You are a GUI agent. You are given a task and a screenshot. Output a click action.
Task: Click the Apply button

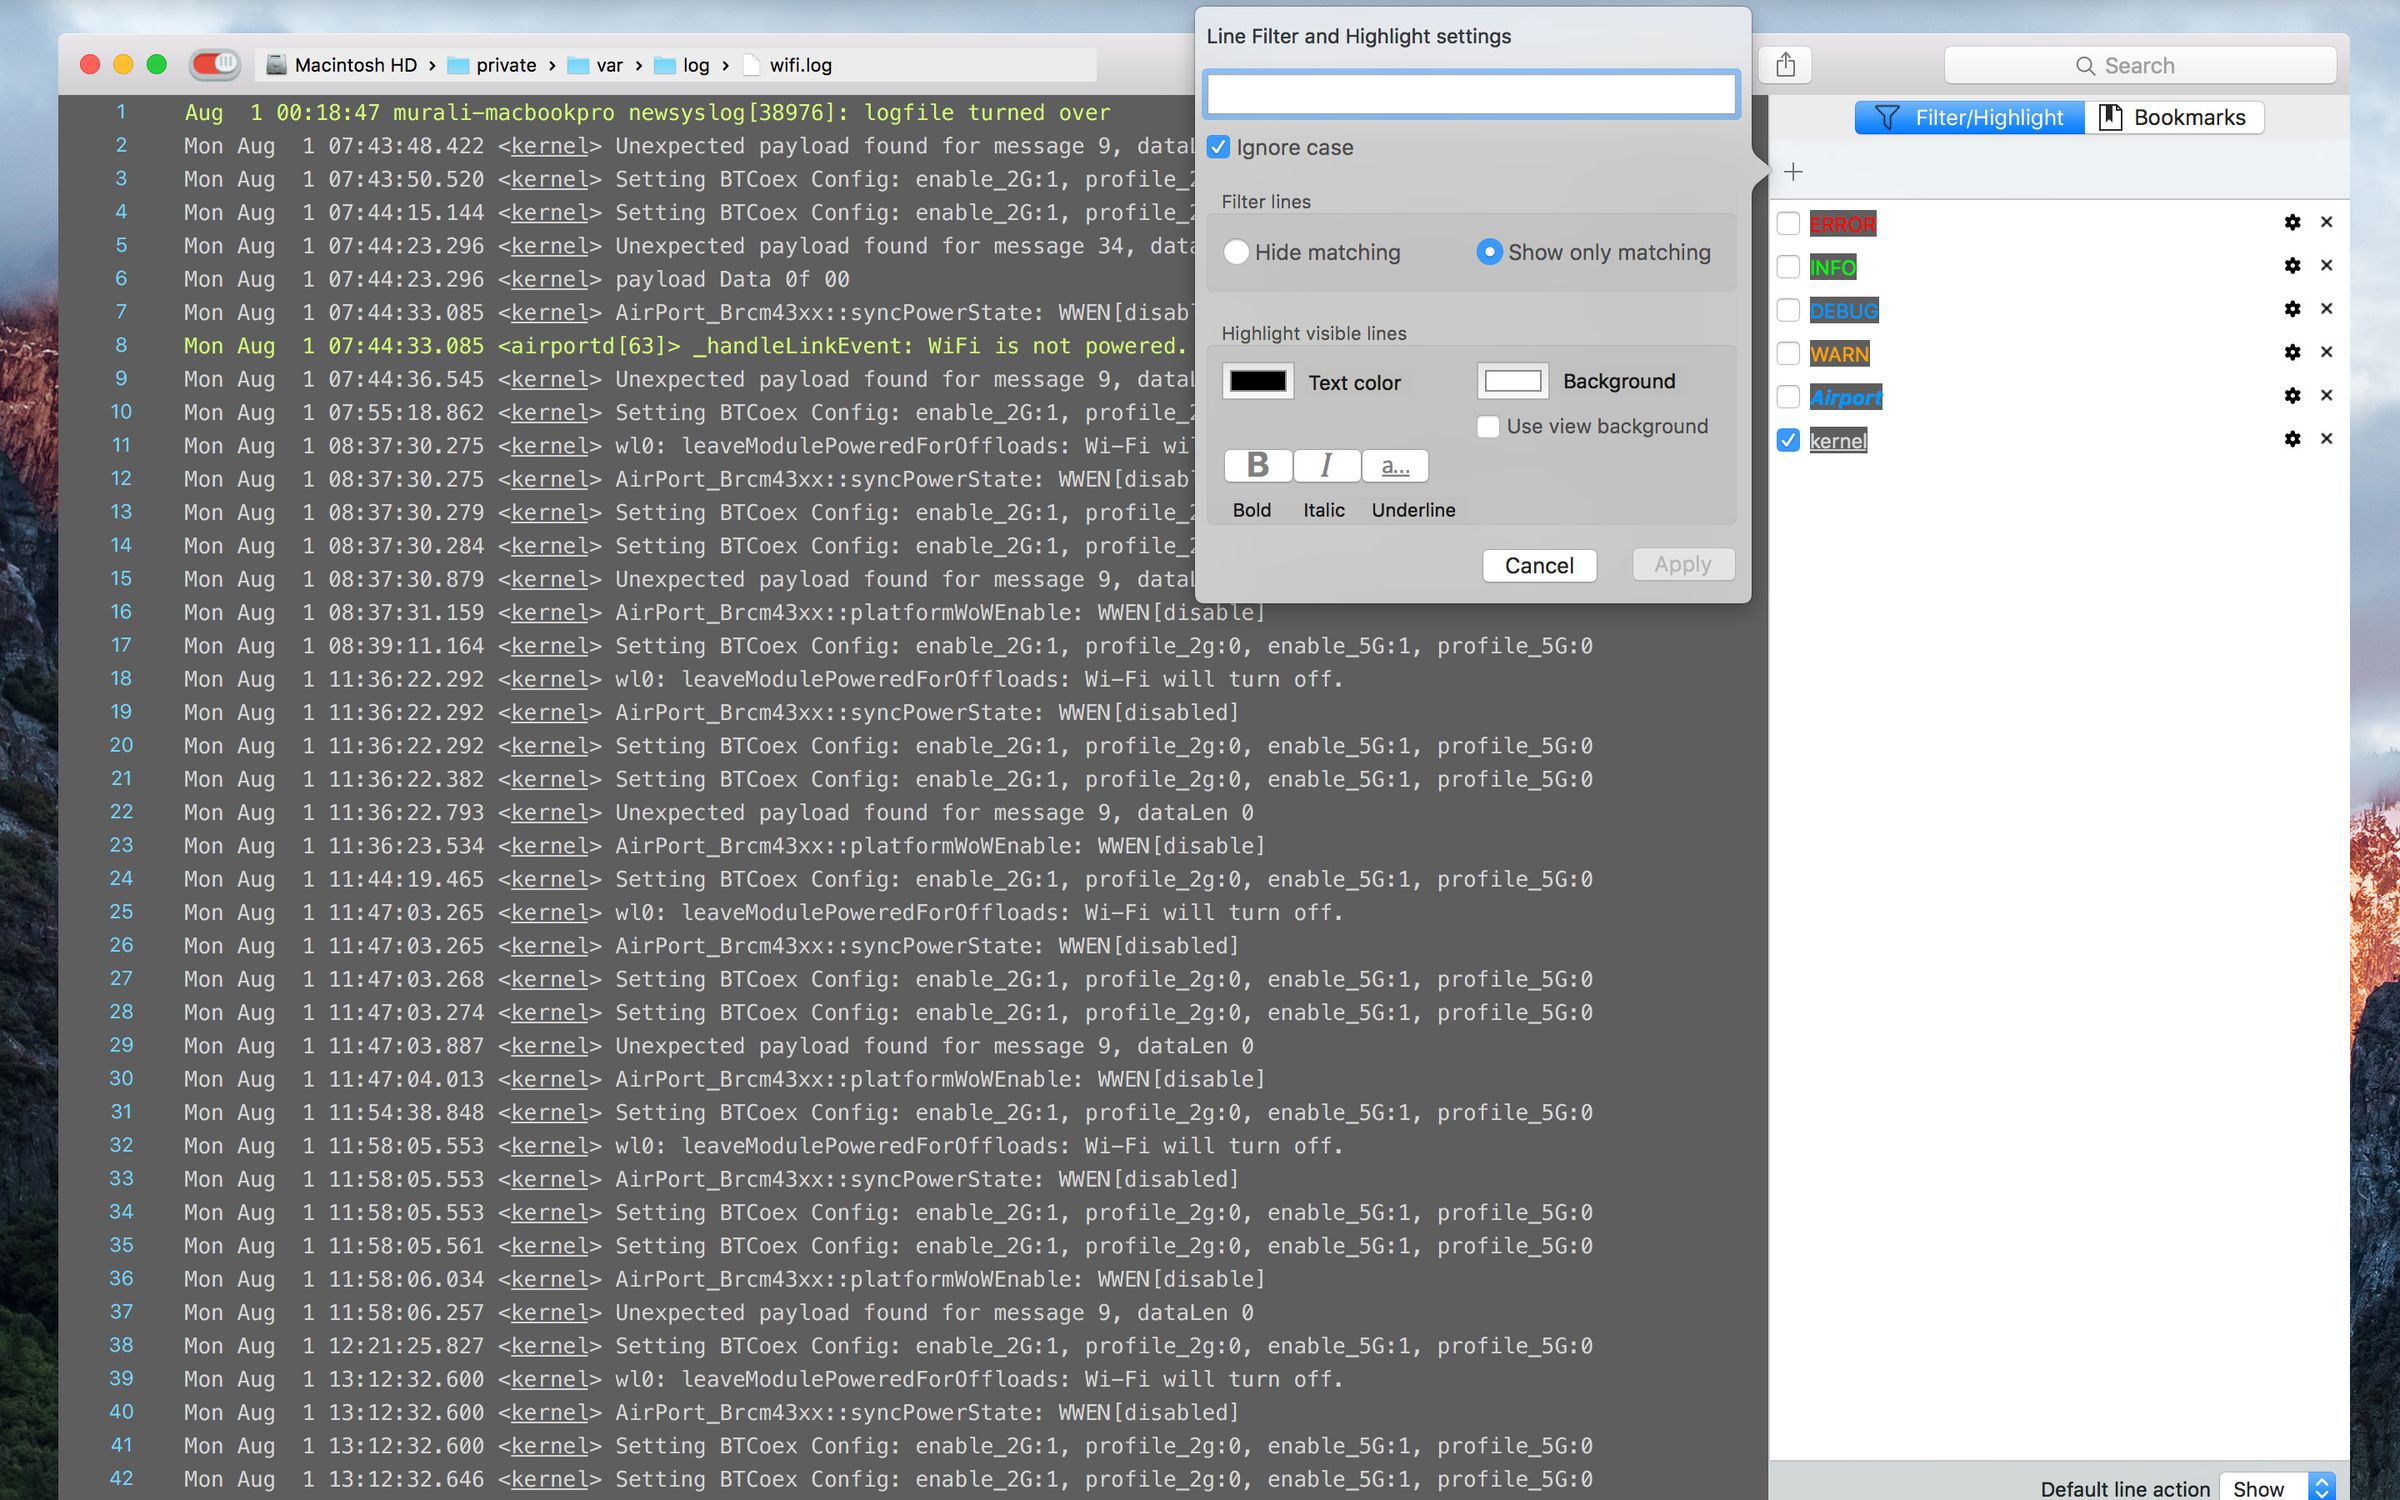[x=1683, y=565]
